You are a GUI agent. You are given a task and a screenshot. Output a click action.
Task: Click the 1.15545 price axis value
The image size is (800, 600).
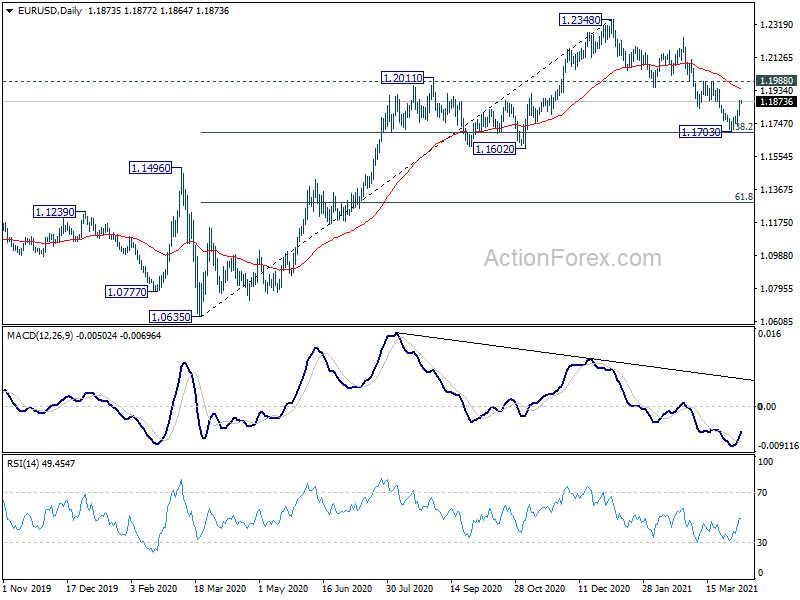(777, 157)
